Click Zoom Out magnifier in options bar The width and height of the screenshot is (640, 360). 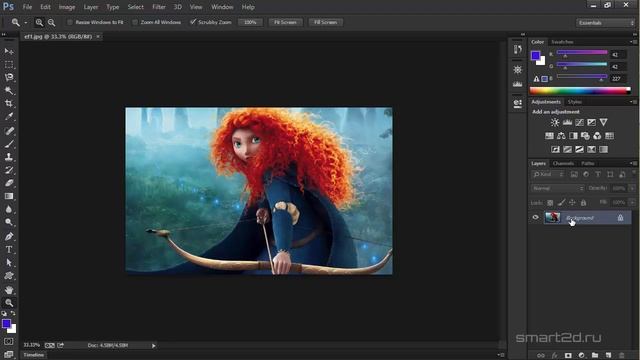(51, 22)
